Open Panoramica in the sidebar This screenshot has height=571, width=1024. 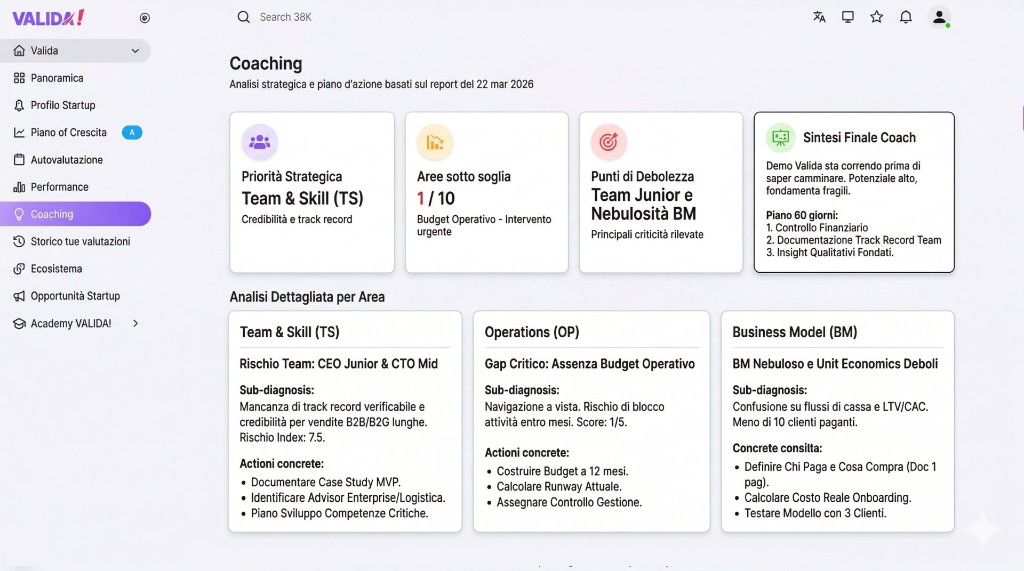pos(76,78)
